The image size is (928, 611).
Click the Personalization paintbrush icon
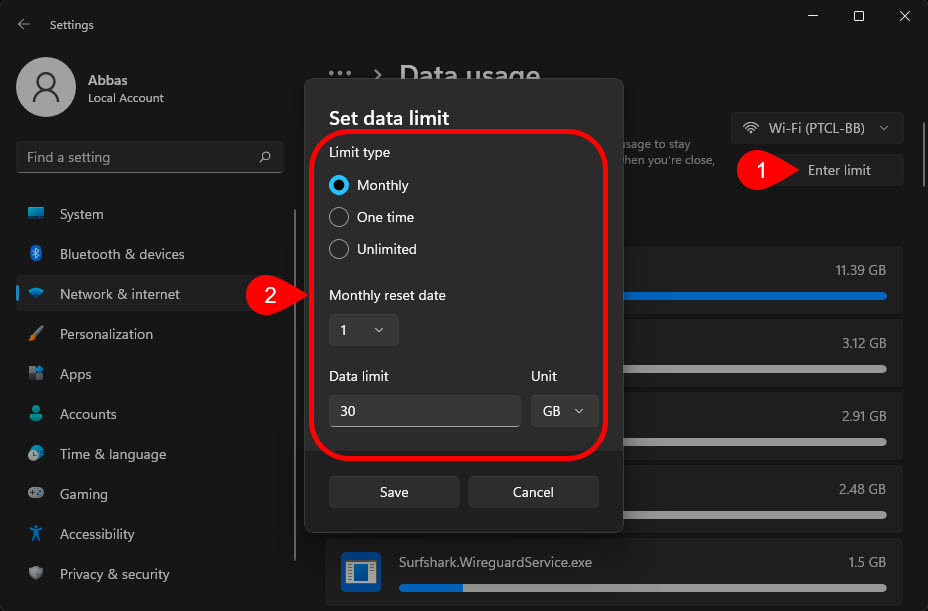click(36, 333)
